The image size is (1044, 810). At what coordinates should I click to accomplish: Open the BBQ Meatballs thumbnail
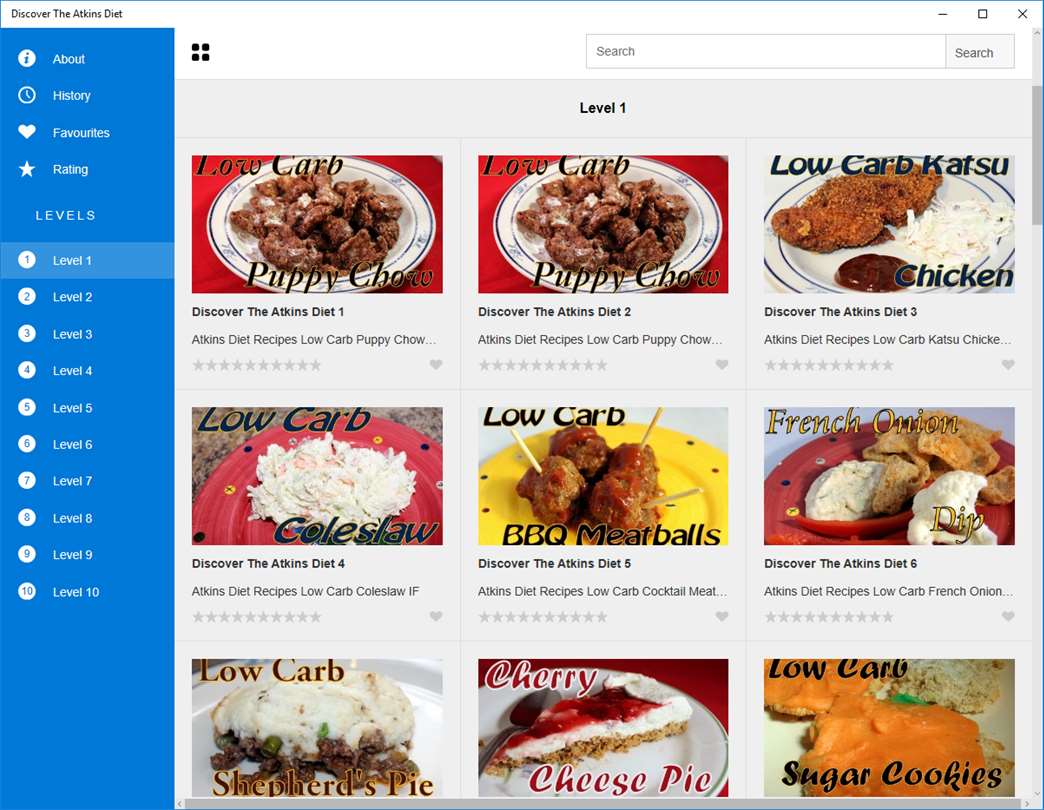(603, 476)
